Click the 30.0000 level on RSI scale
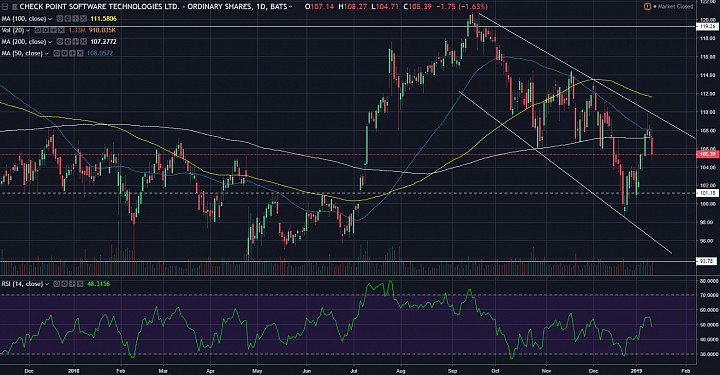The image size is (720, 375). [708, 354]
